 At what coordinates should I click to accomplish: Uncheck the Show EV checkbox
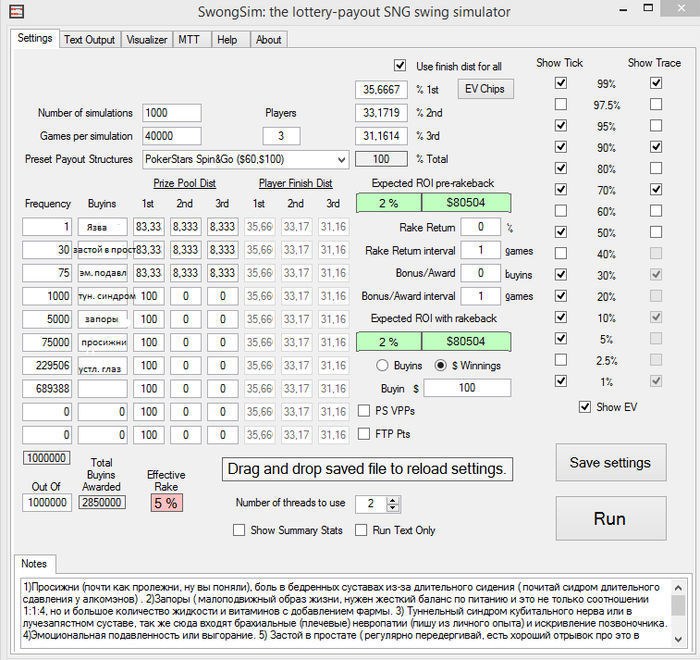click(x=586, y=408)
